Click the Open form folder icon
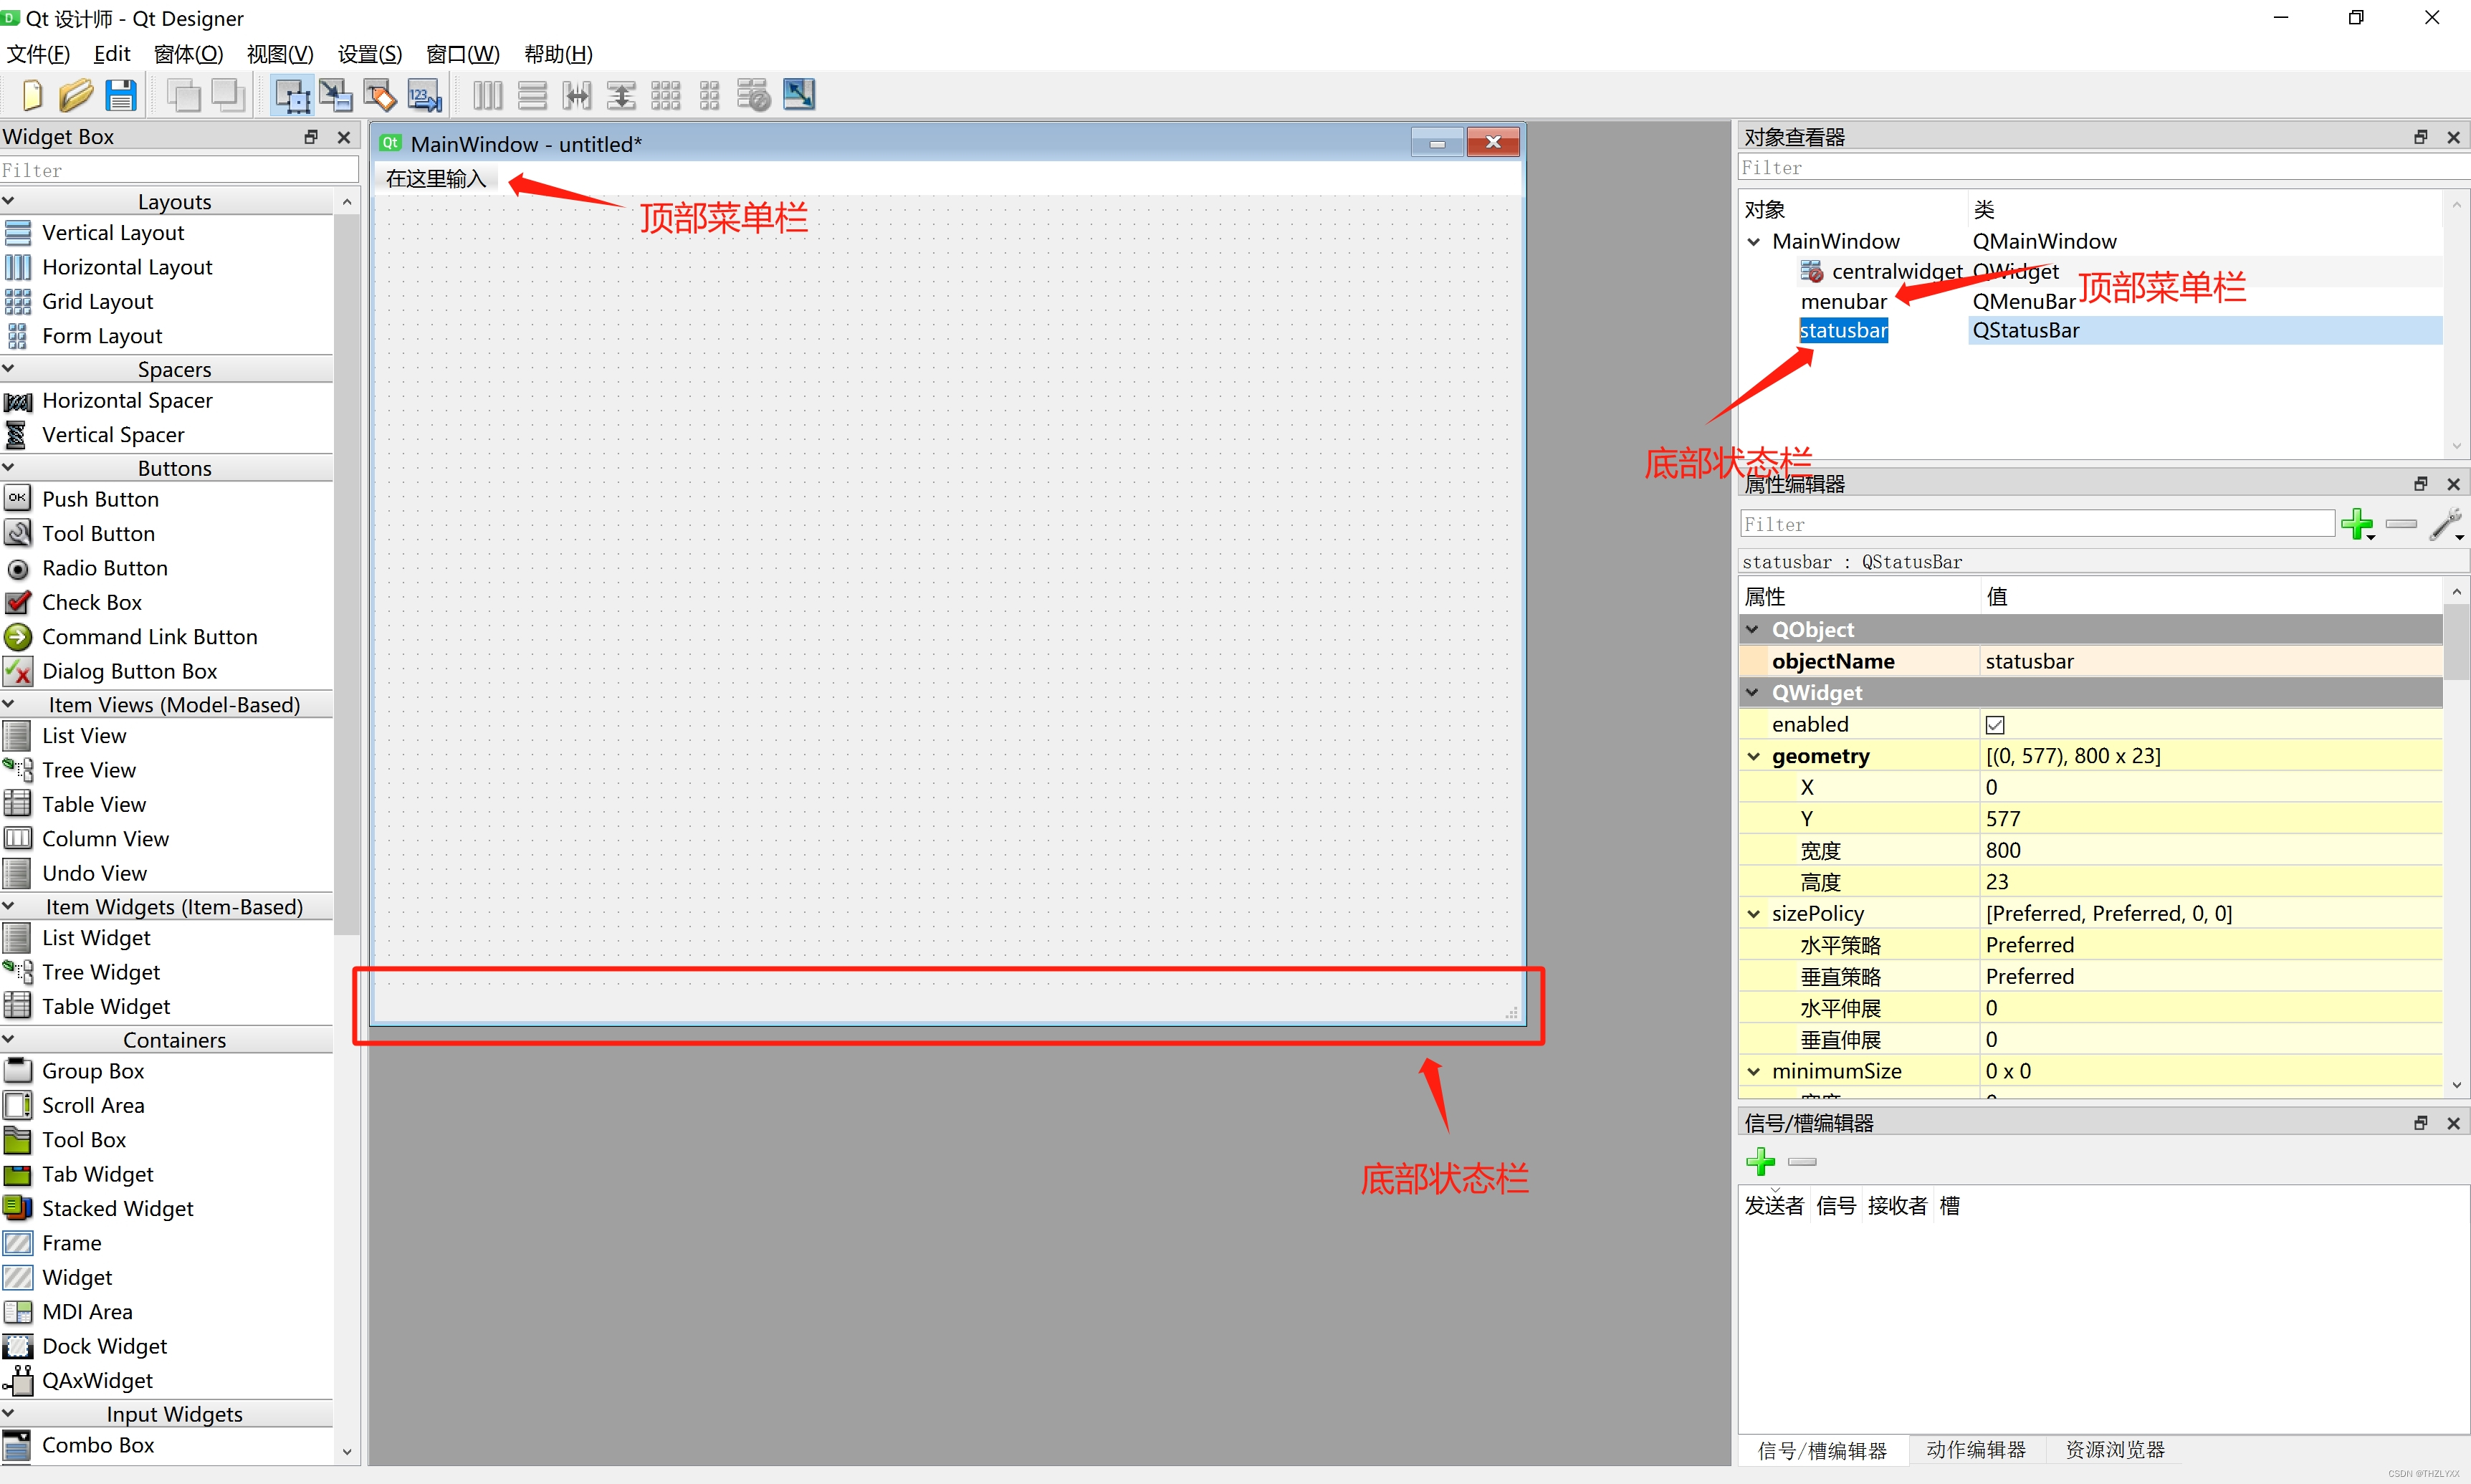The height and width of the screenshot is (1484, 2471). pos(76,95)
